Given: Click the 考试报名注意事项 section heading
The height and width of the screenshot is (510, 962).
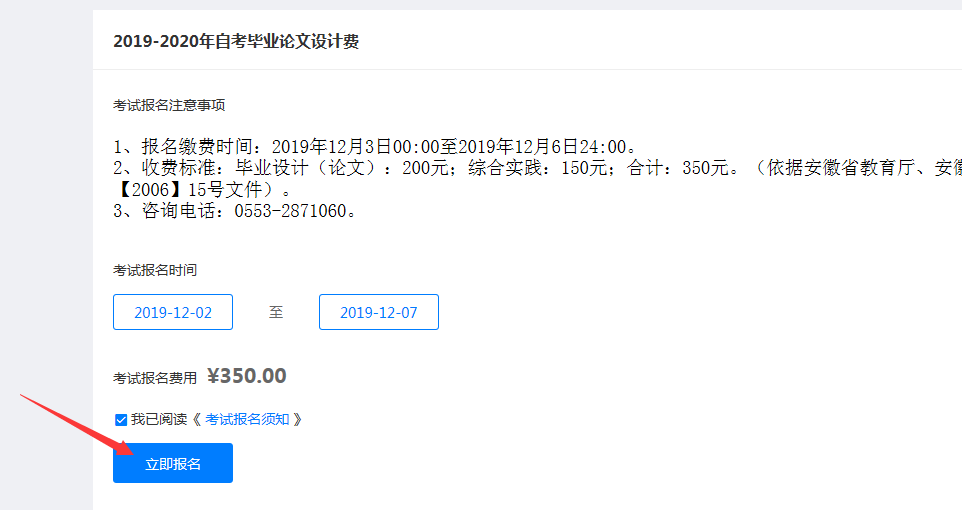Looking at the screenshot, I should tap(169, 105).
